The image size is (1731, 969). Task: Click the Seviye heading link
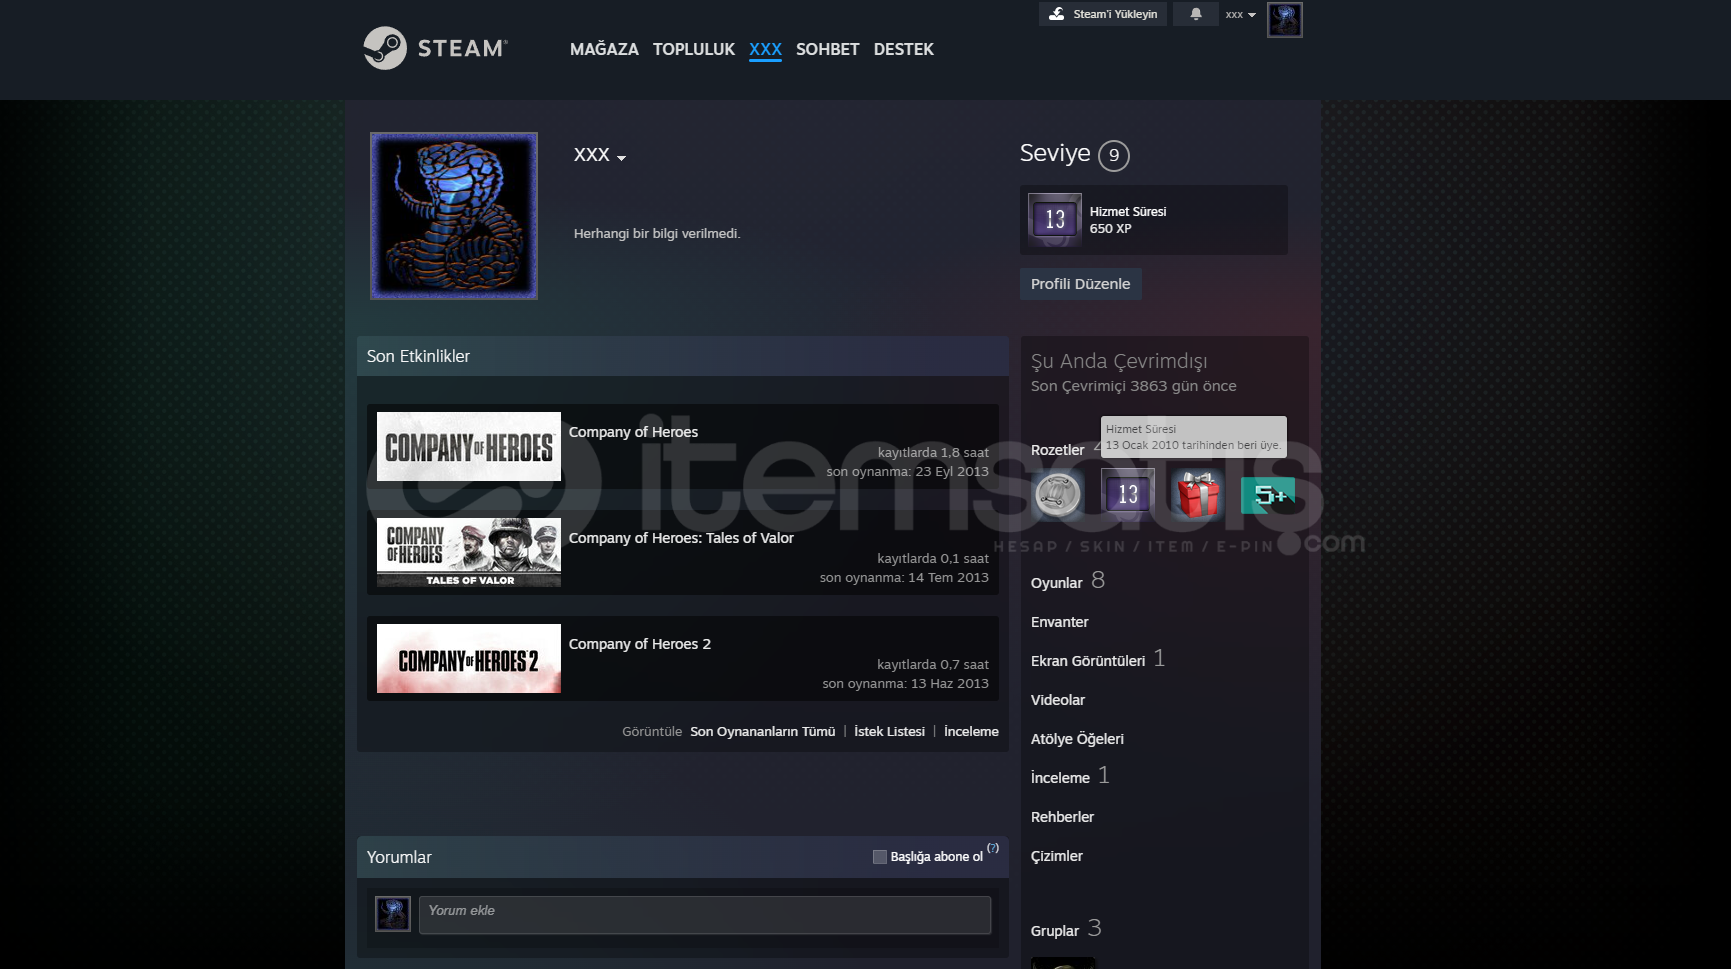(1054, 153)
